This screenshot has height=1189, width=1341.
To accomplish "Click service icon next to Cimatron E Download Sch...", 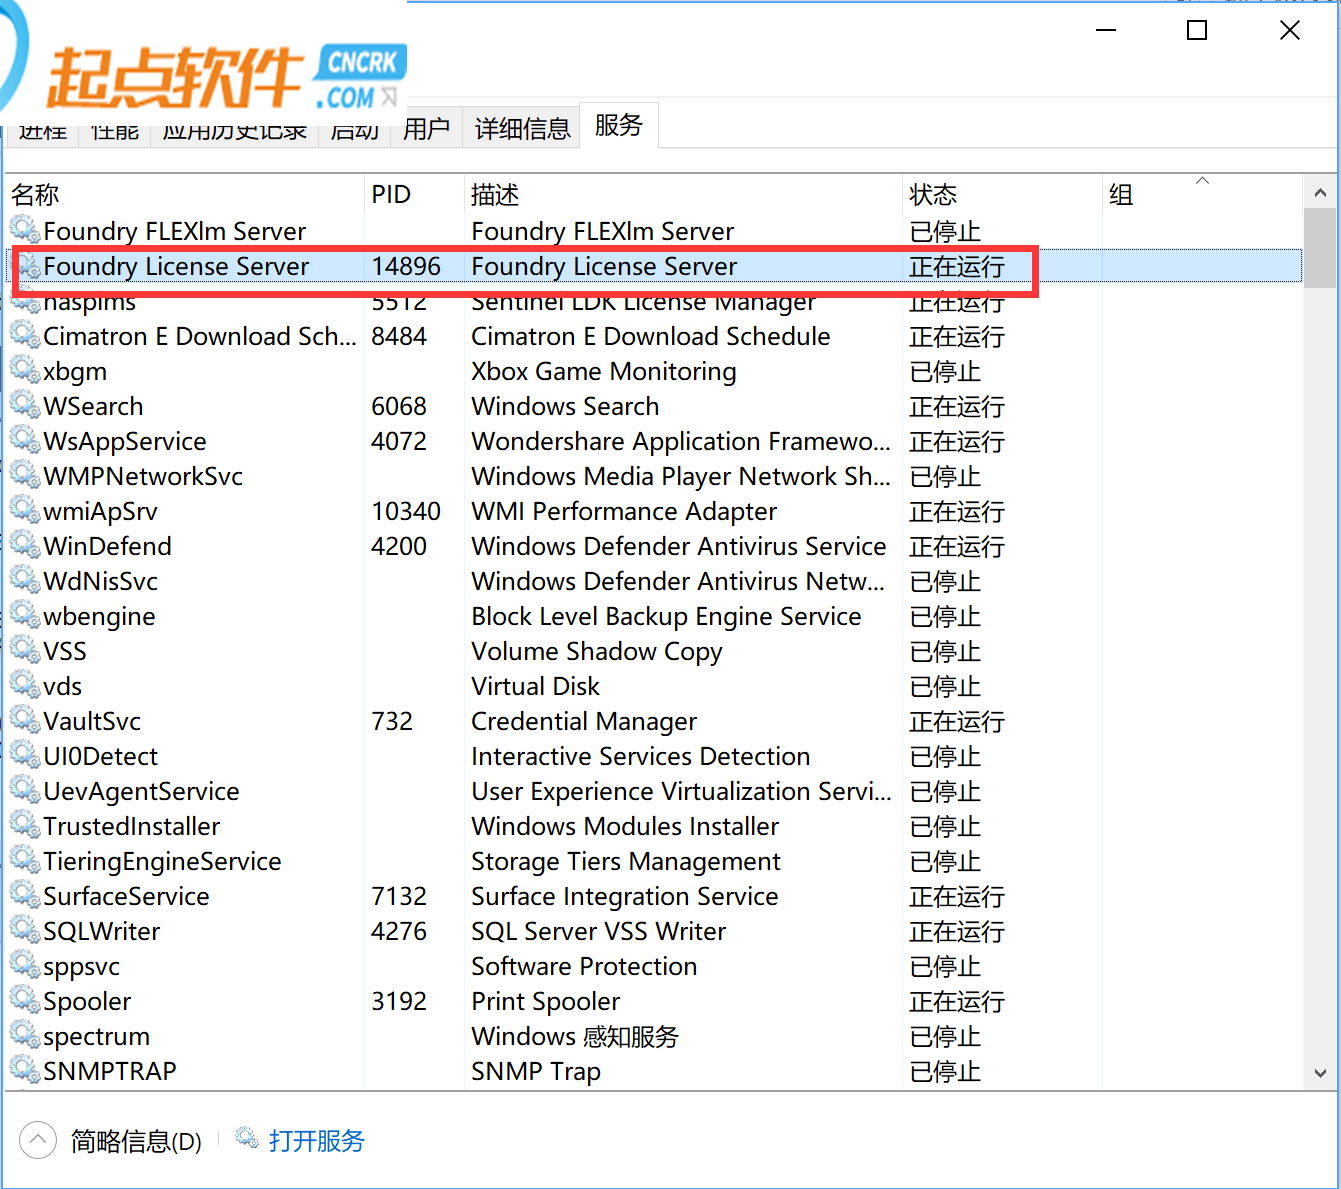I will [25, 335].
